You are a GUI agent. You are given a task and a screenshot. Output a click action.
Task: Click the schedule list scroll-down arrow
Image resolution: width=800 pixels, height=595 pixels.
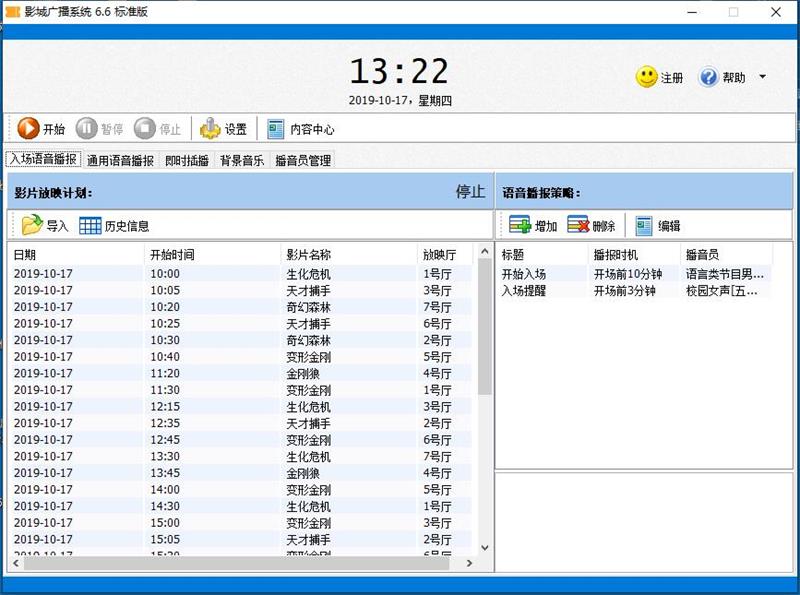[x=485, y=548]
